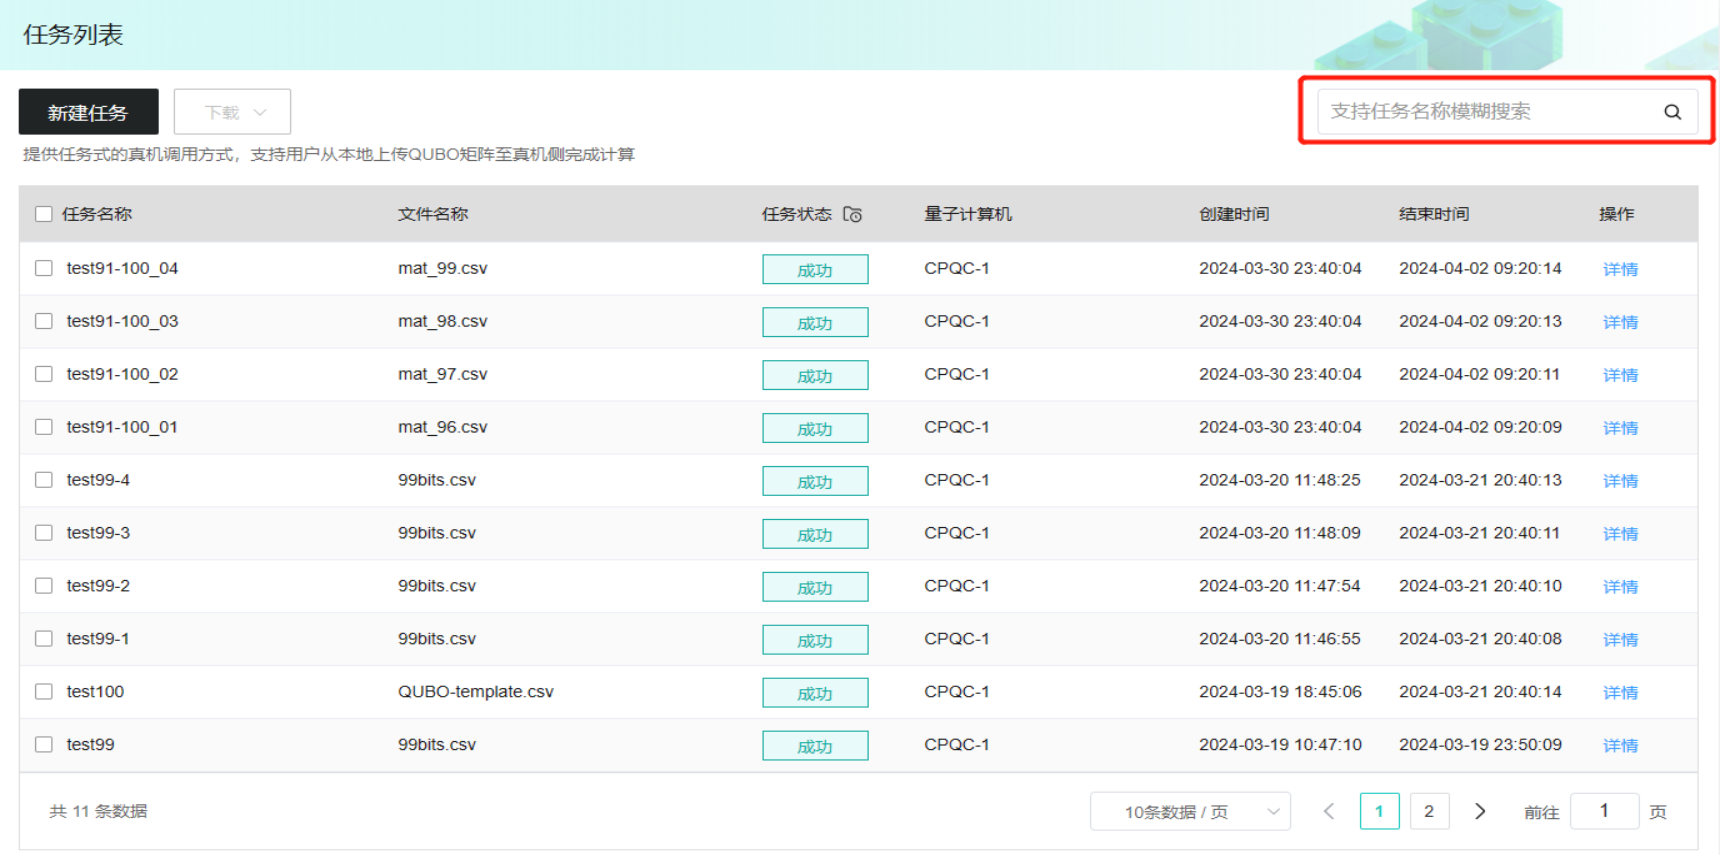Open the 下载 download dropdown
Screen dimensions: 1720x855
(232, 112)
